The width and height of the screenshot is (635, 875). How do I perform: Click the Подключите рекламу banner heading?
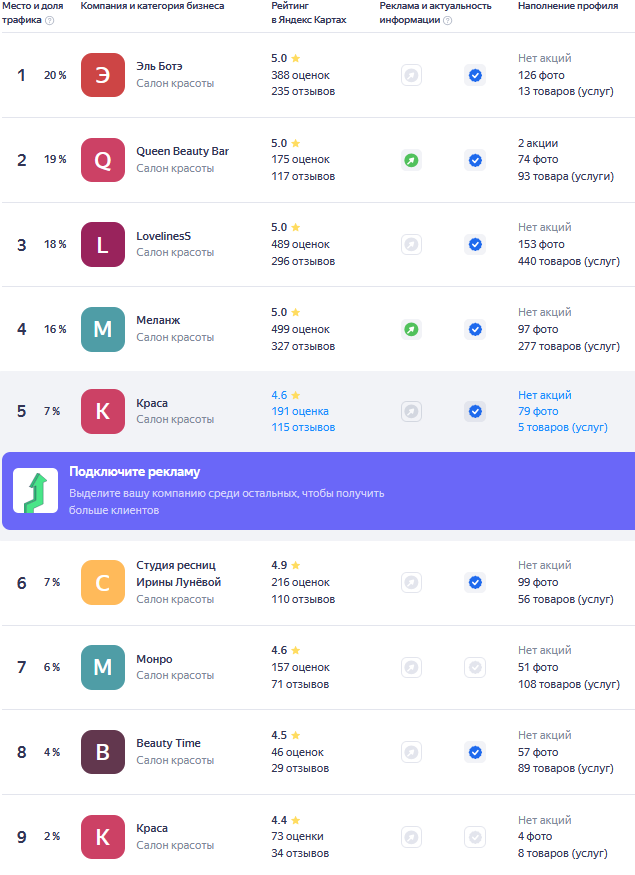tap(134, 472)
